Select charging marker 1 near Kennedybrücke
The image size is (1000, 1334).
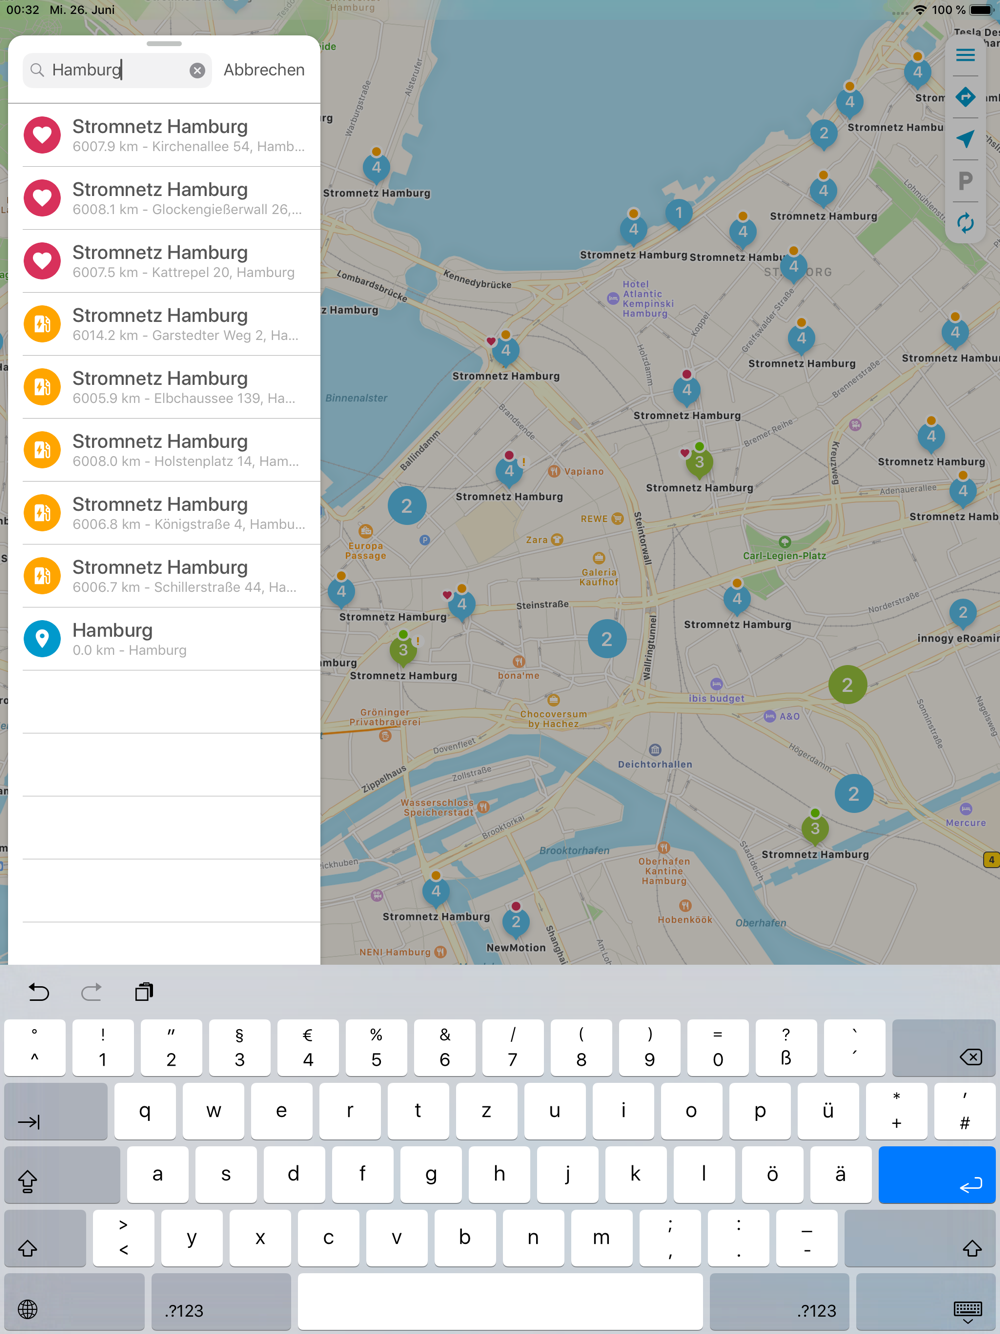(679, 212)
